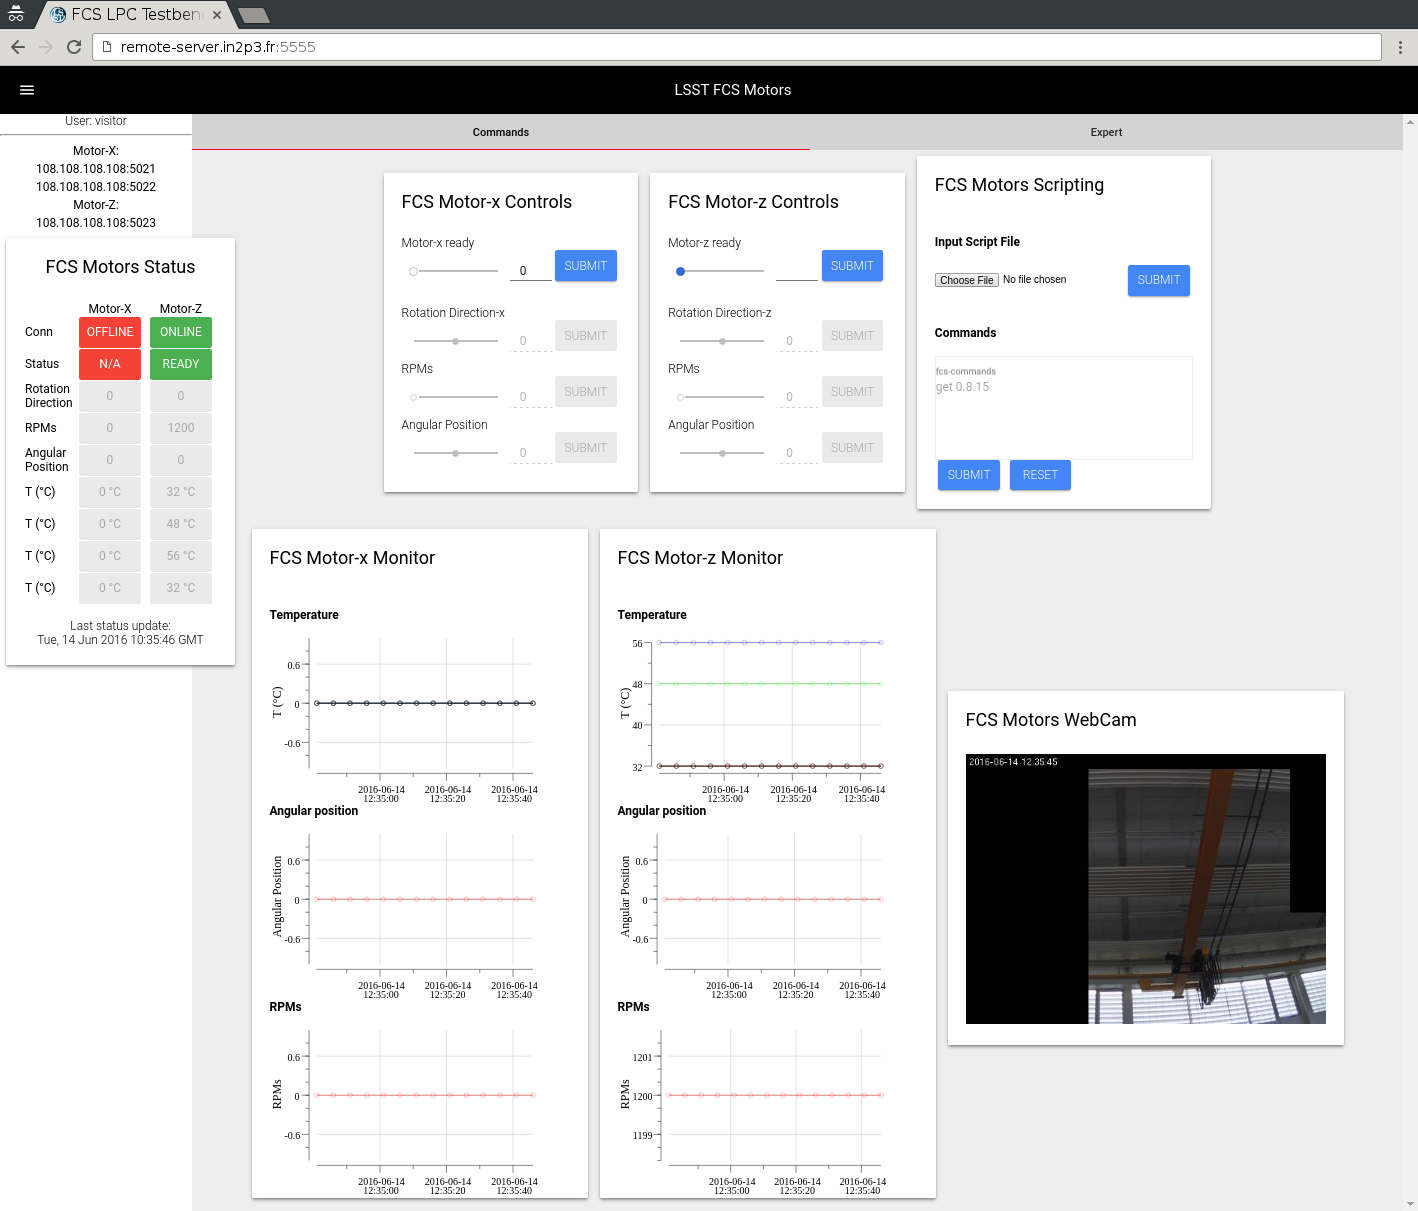Click Motor-Z temperature 48 °C cell
1418x1211 pixels.
(181, 524)
